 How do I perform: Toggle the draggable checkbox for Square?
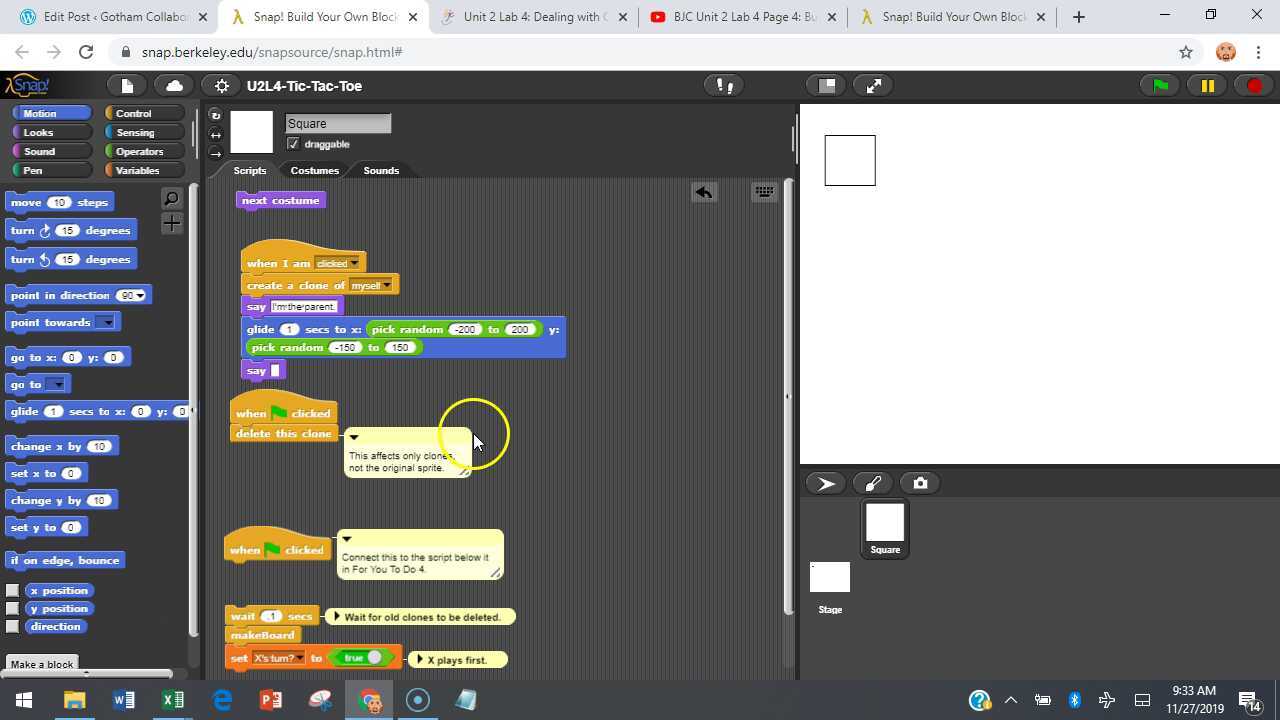coord(293,143)
